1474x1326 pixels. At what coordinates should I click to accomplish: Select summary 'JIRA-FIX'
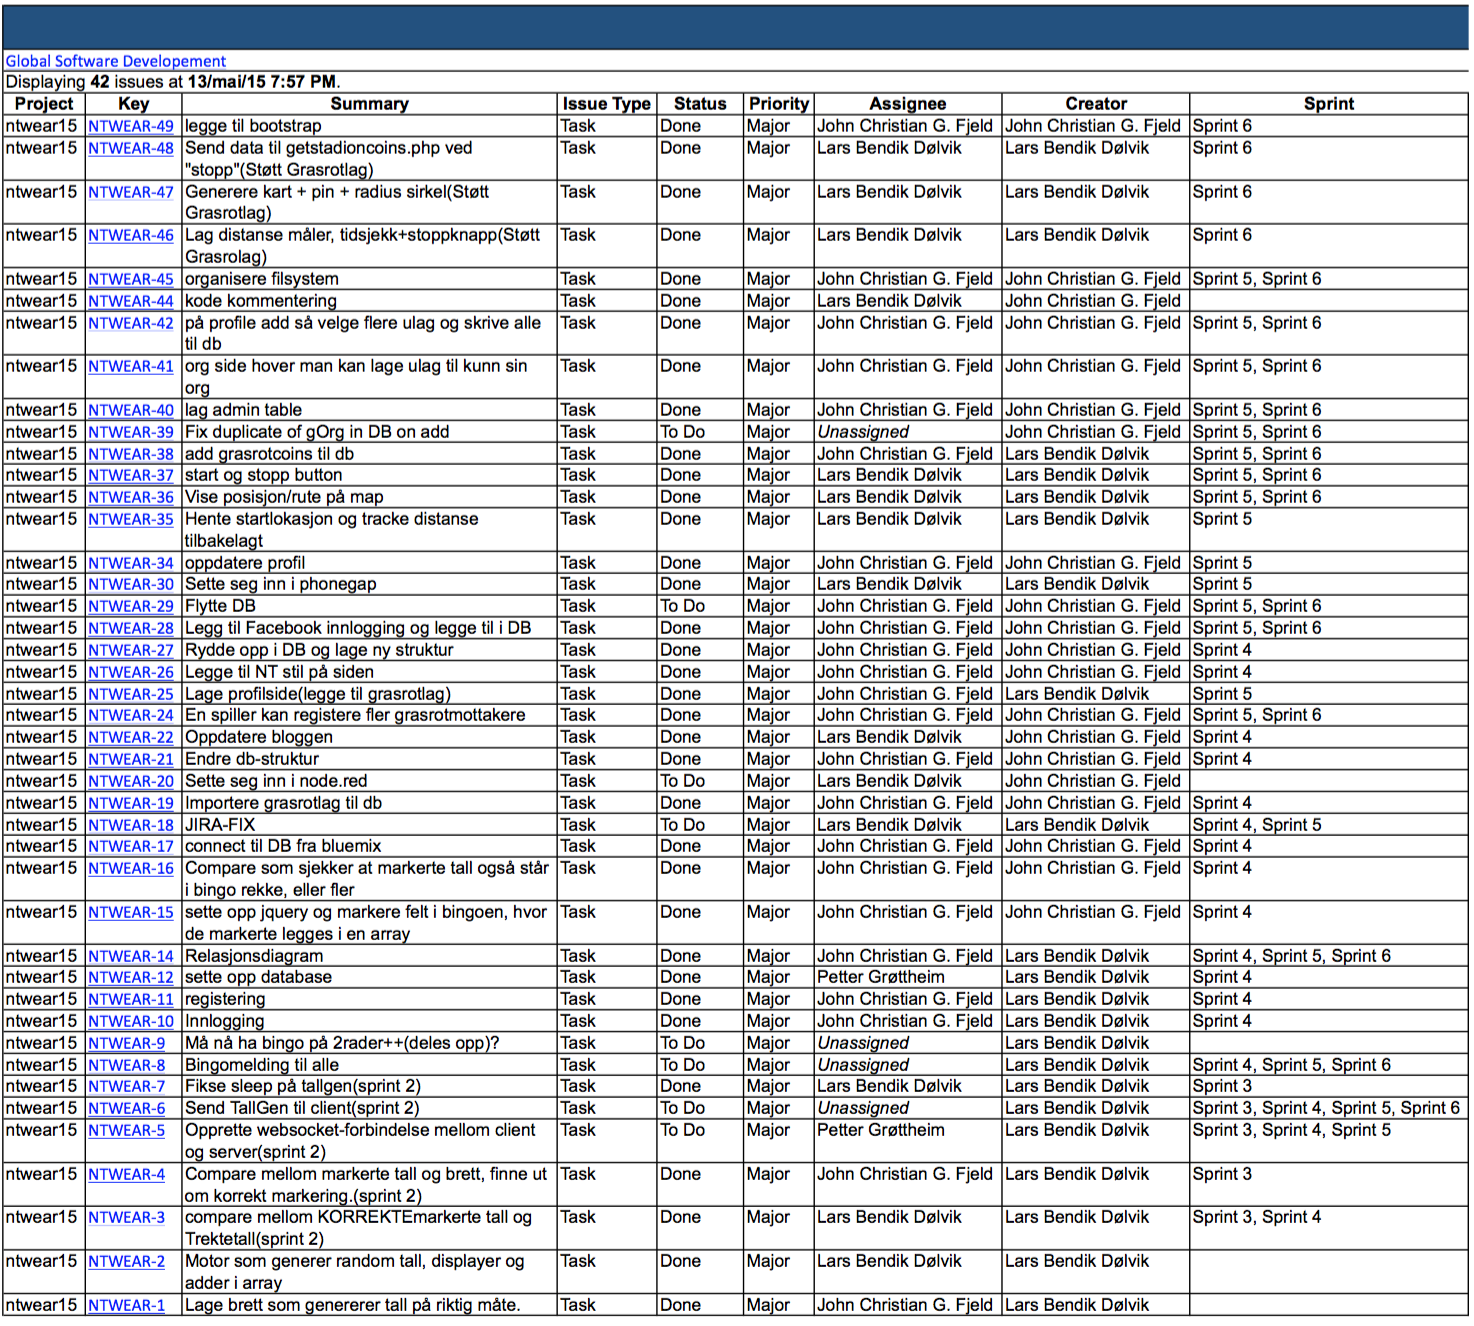tap(220, 825)
